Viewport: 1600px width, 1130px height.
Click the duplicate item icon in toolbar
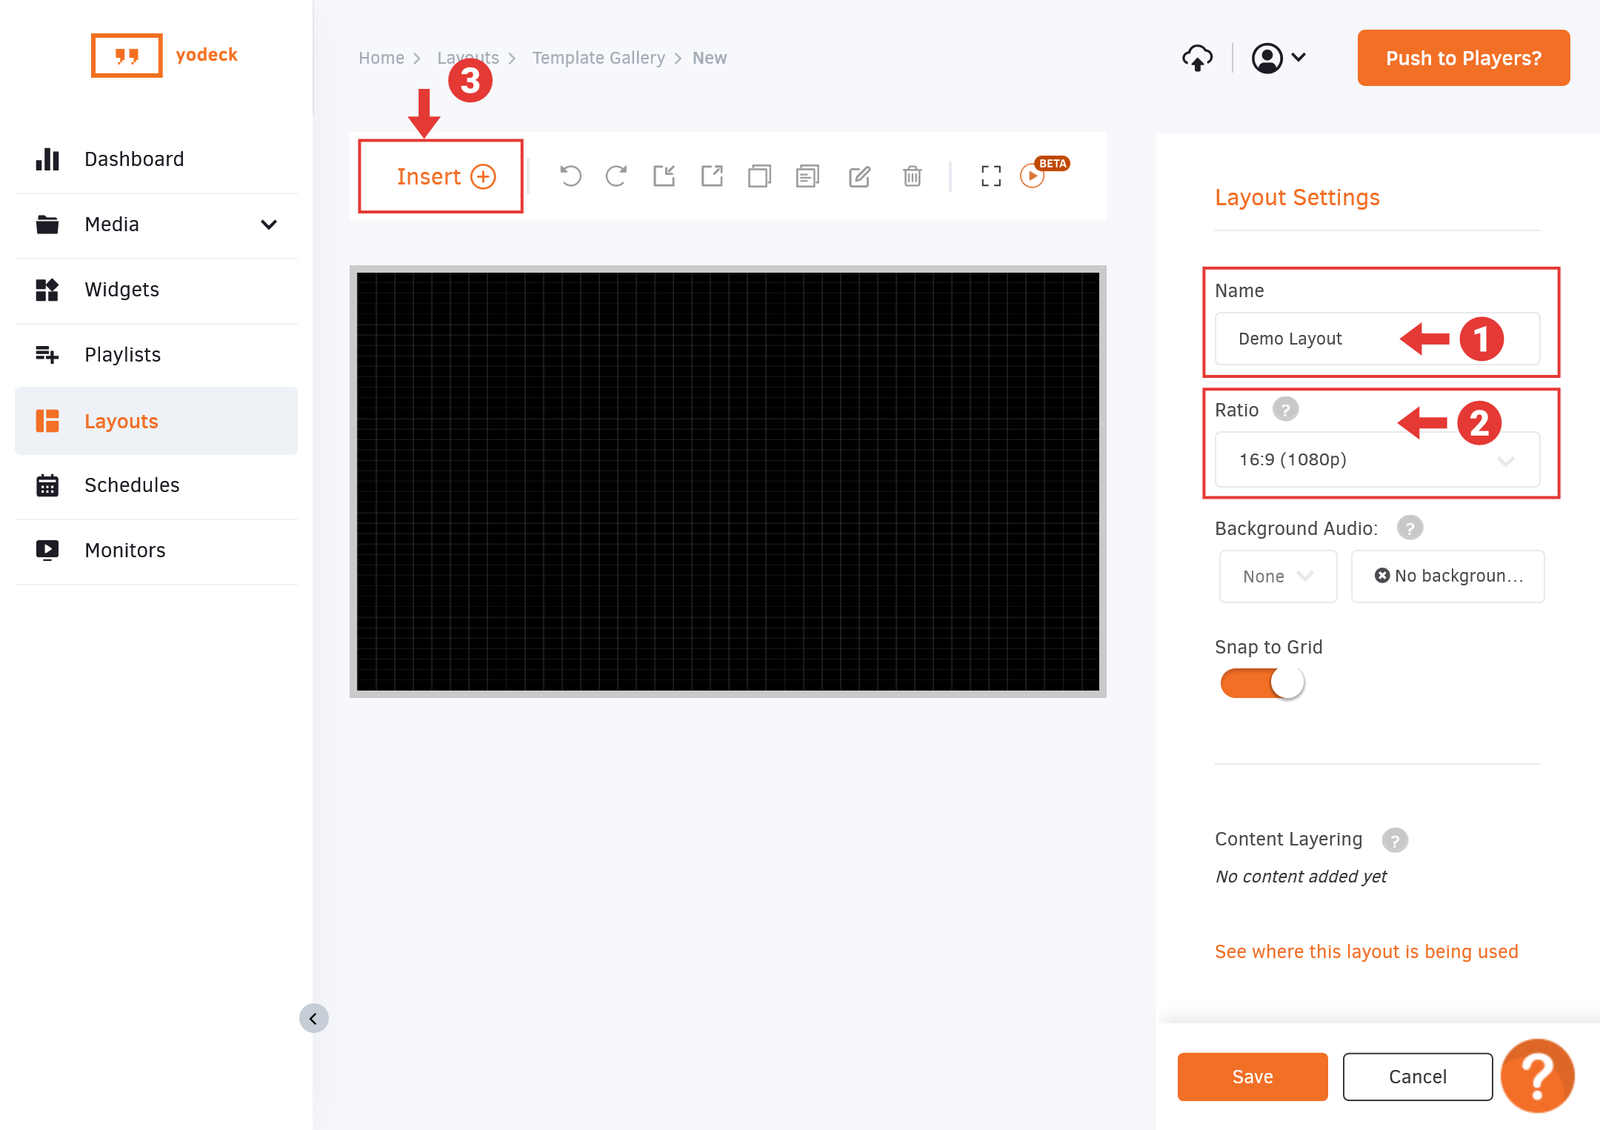pos(759,176)
